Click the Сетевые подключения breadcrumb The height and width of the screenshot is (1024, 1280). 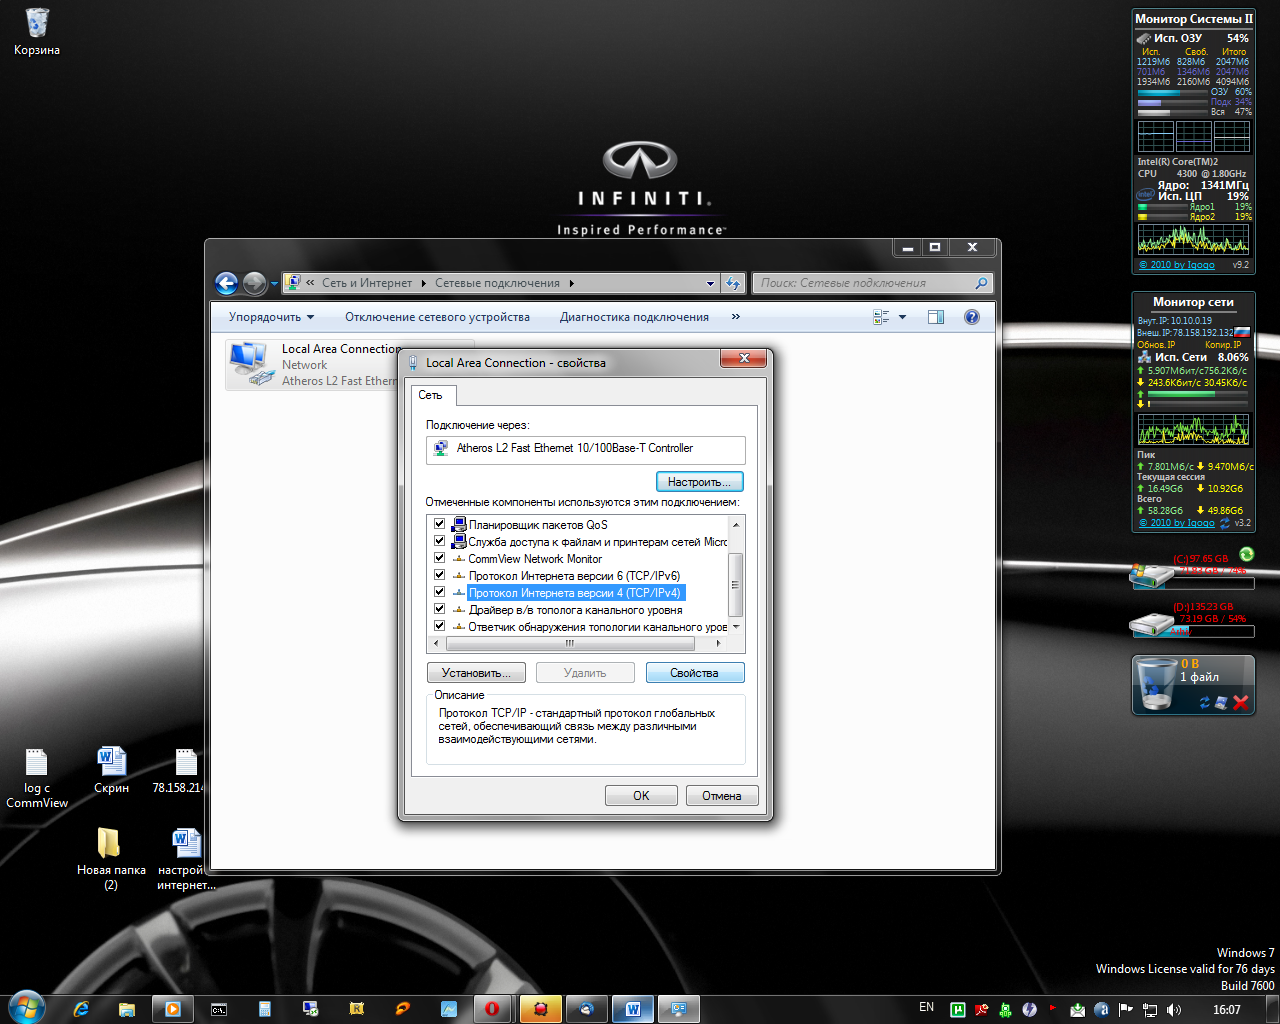(497, 283)
